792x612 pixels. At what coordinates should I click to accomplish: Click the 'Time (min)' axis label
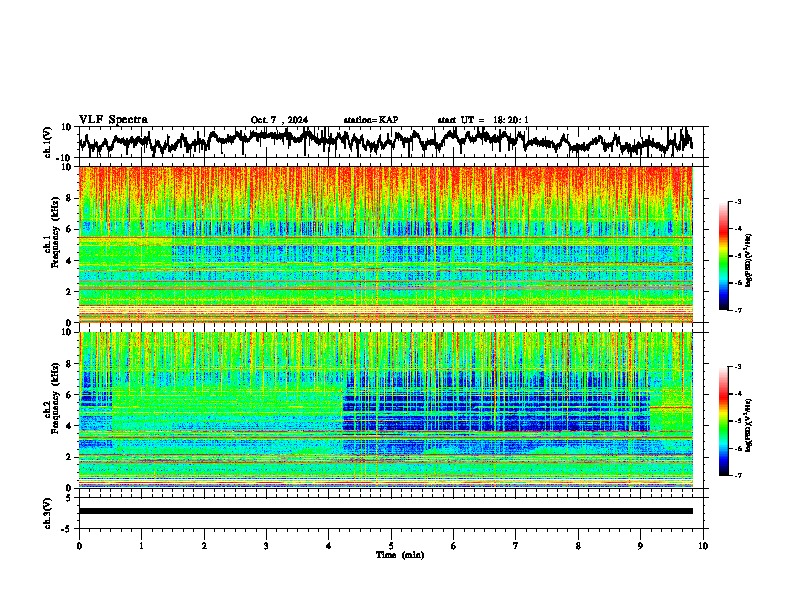click(x=400, y=555)
